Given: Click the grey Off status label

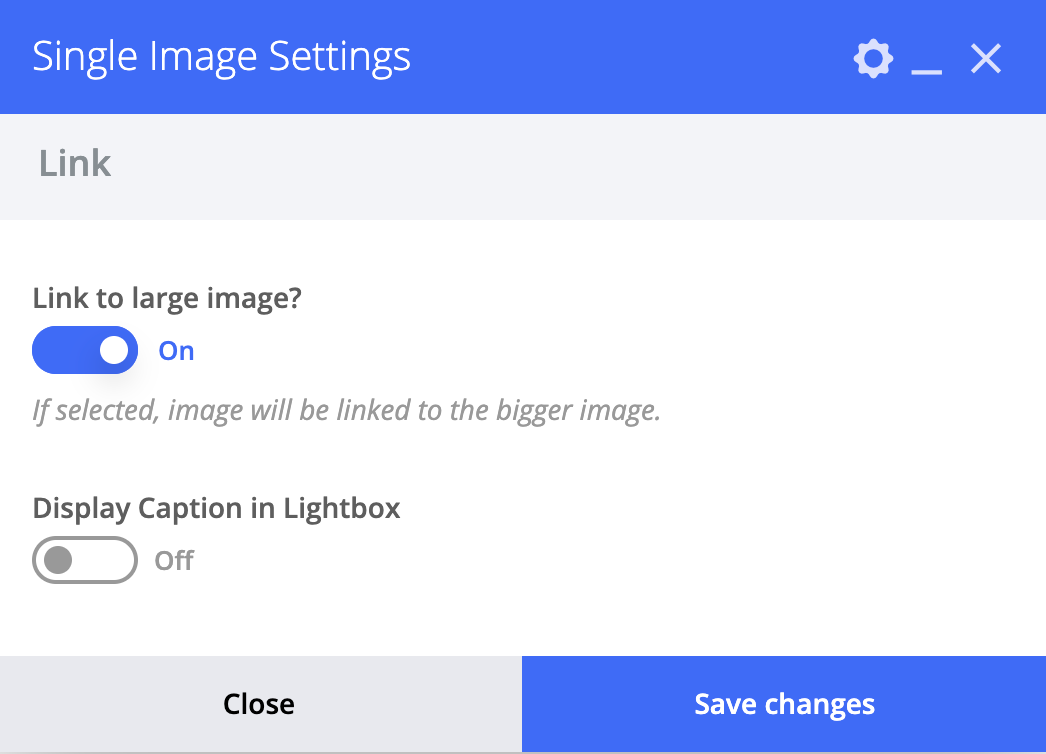Looking at the screenshot, I should coord(174,560).
